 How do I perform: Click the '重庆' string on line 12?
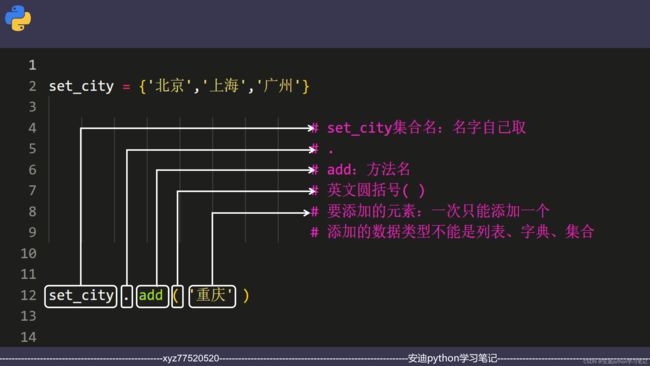tap(212, 296)
